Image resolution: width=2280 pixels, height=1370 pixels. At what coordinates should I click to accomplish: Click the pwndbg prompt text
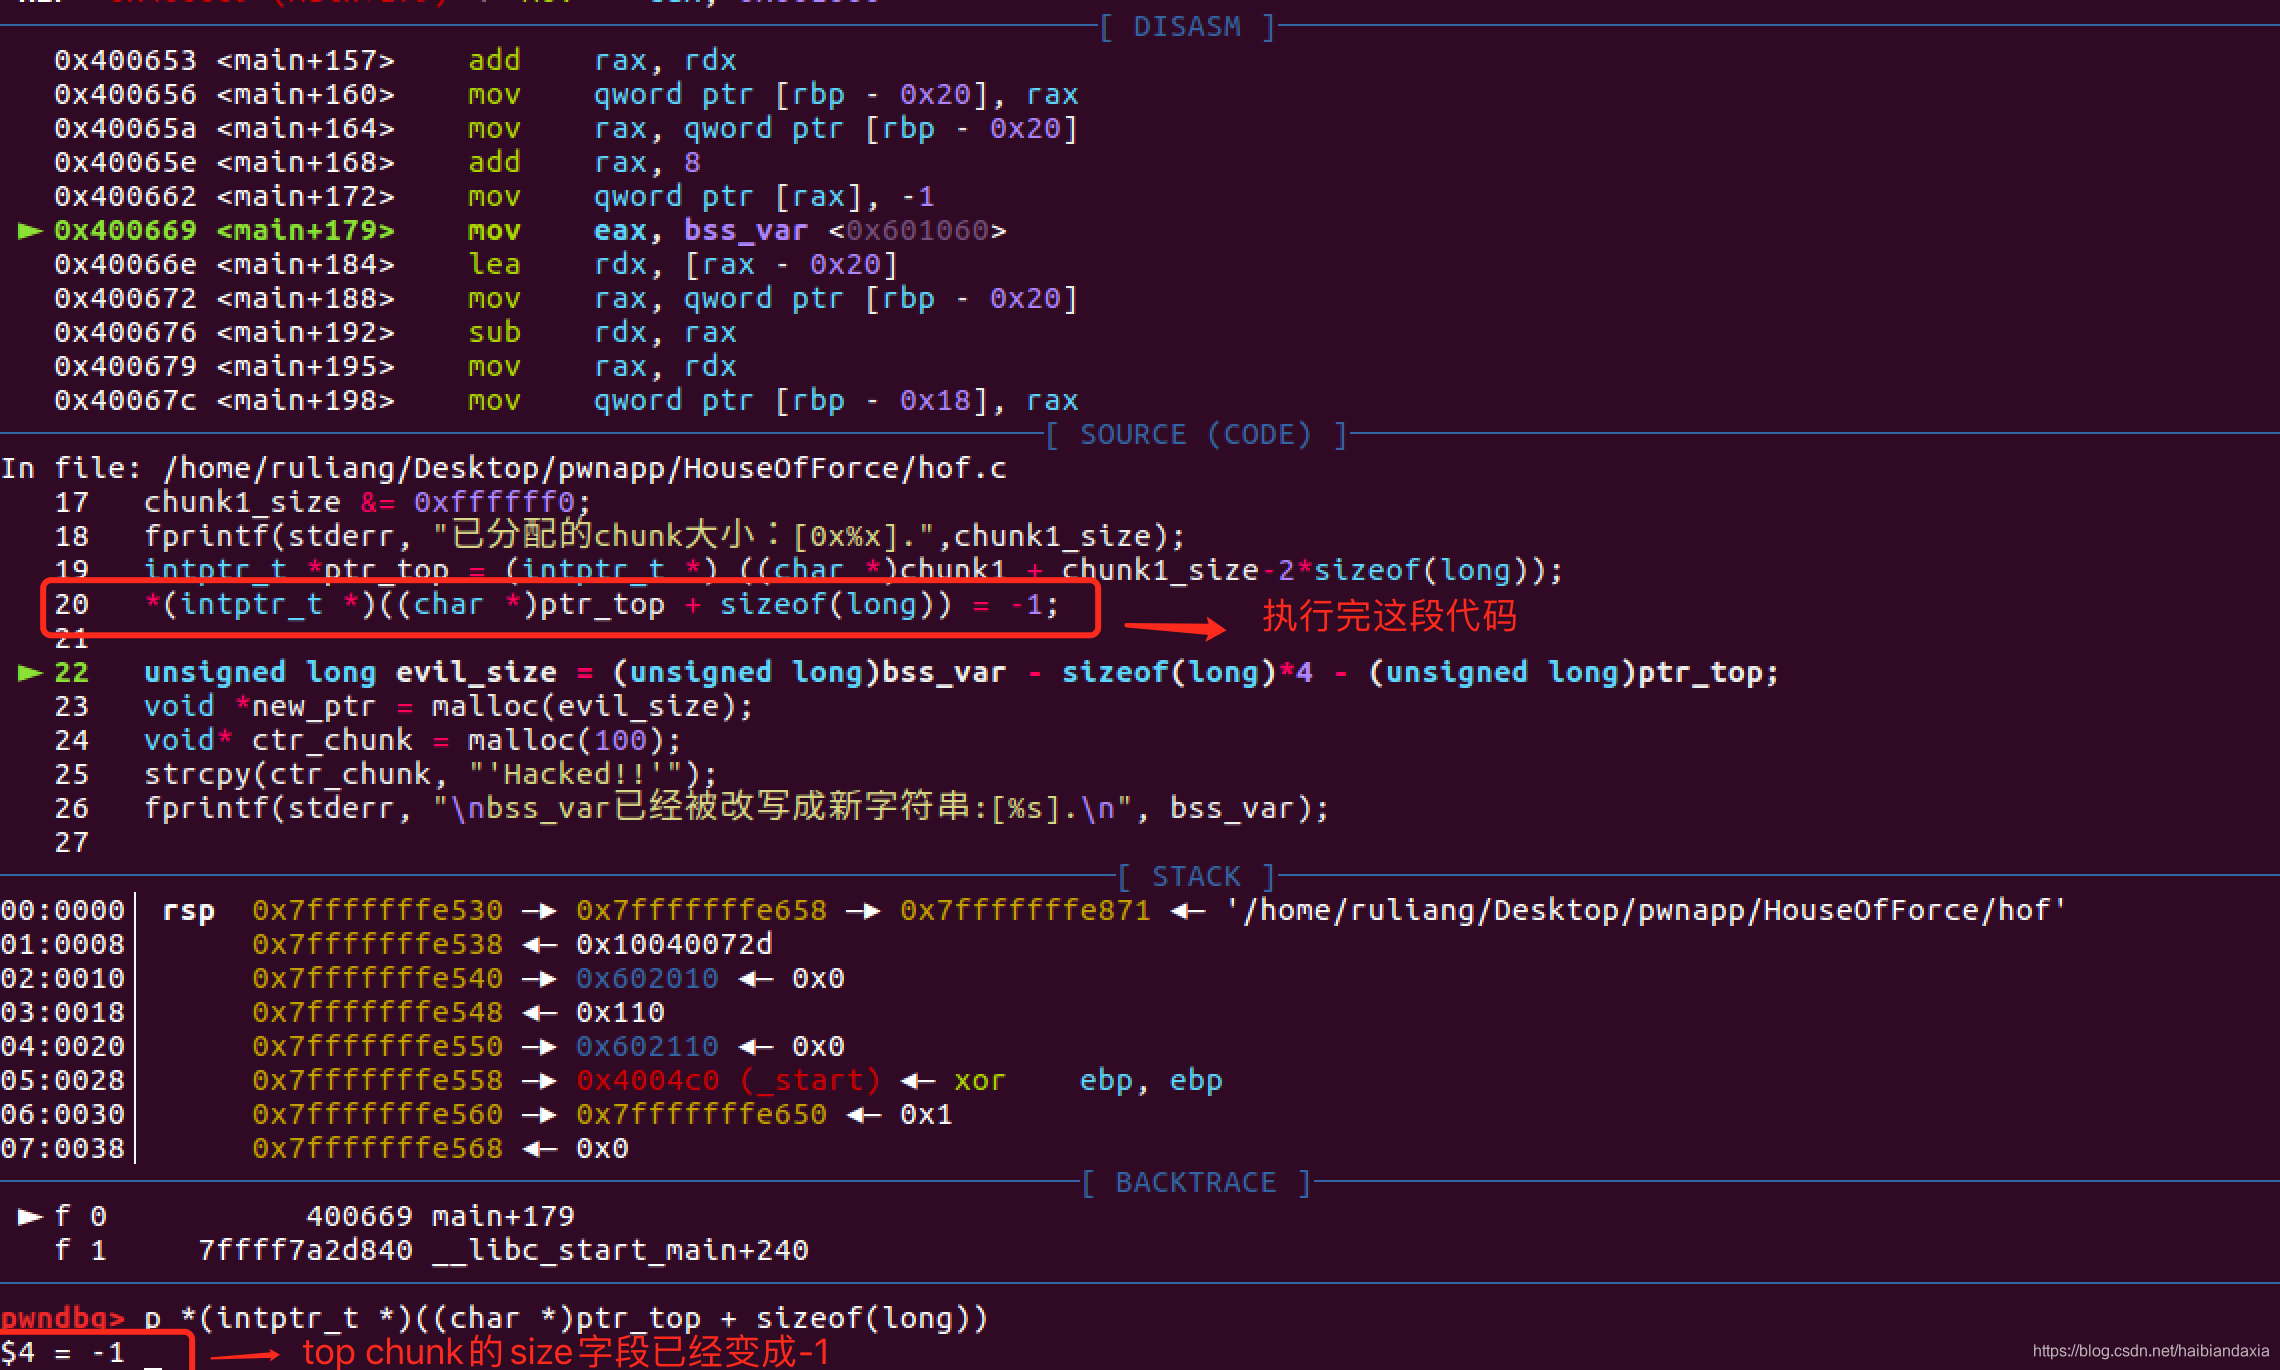[x=62, y=1318]
